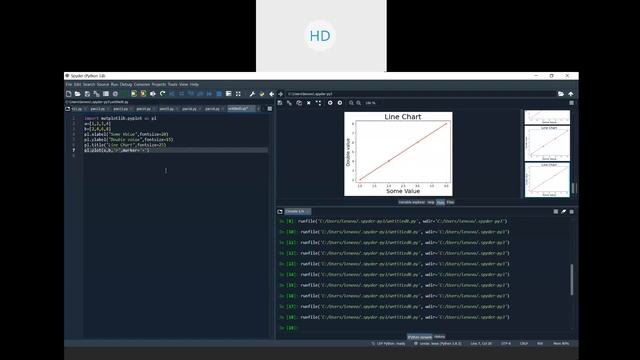This screenshot has width=640, height=360.
Task: Open the Consoles menu
Action: pos(142,84)
